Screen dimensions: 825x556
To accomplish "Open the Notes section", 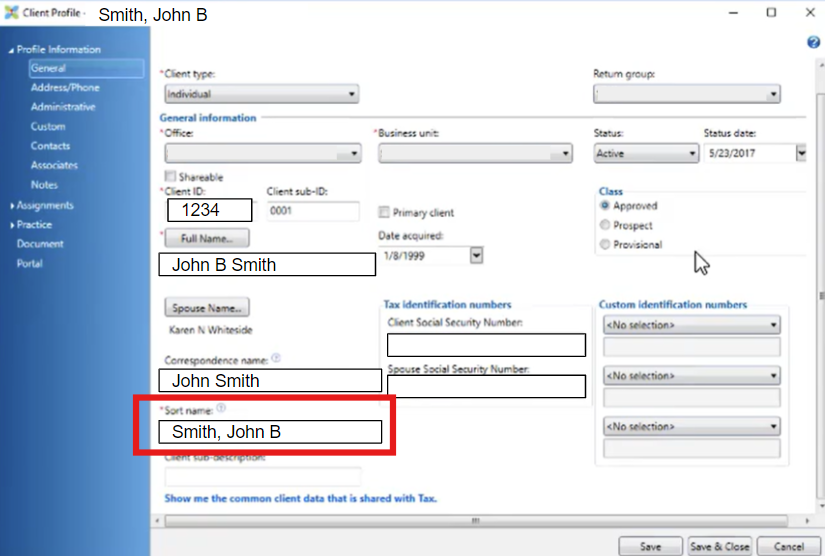I will pyautogui.click(x=44, y=185).
